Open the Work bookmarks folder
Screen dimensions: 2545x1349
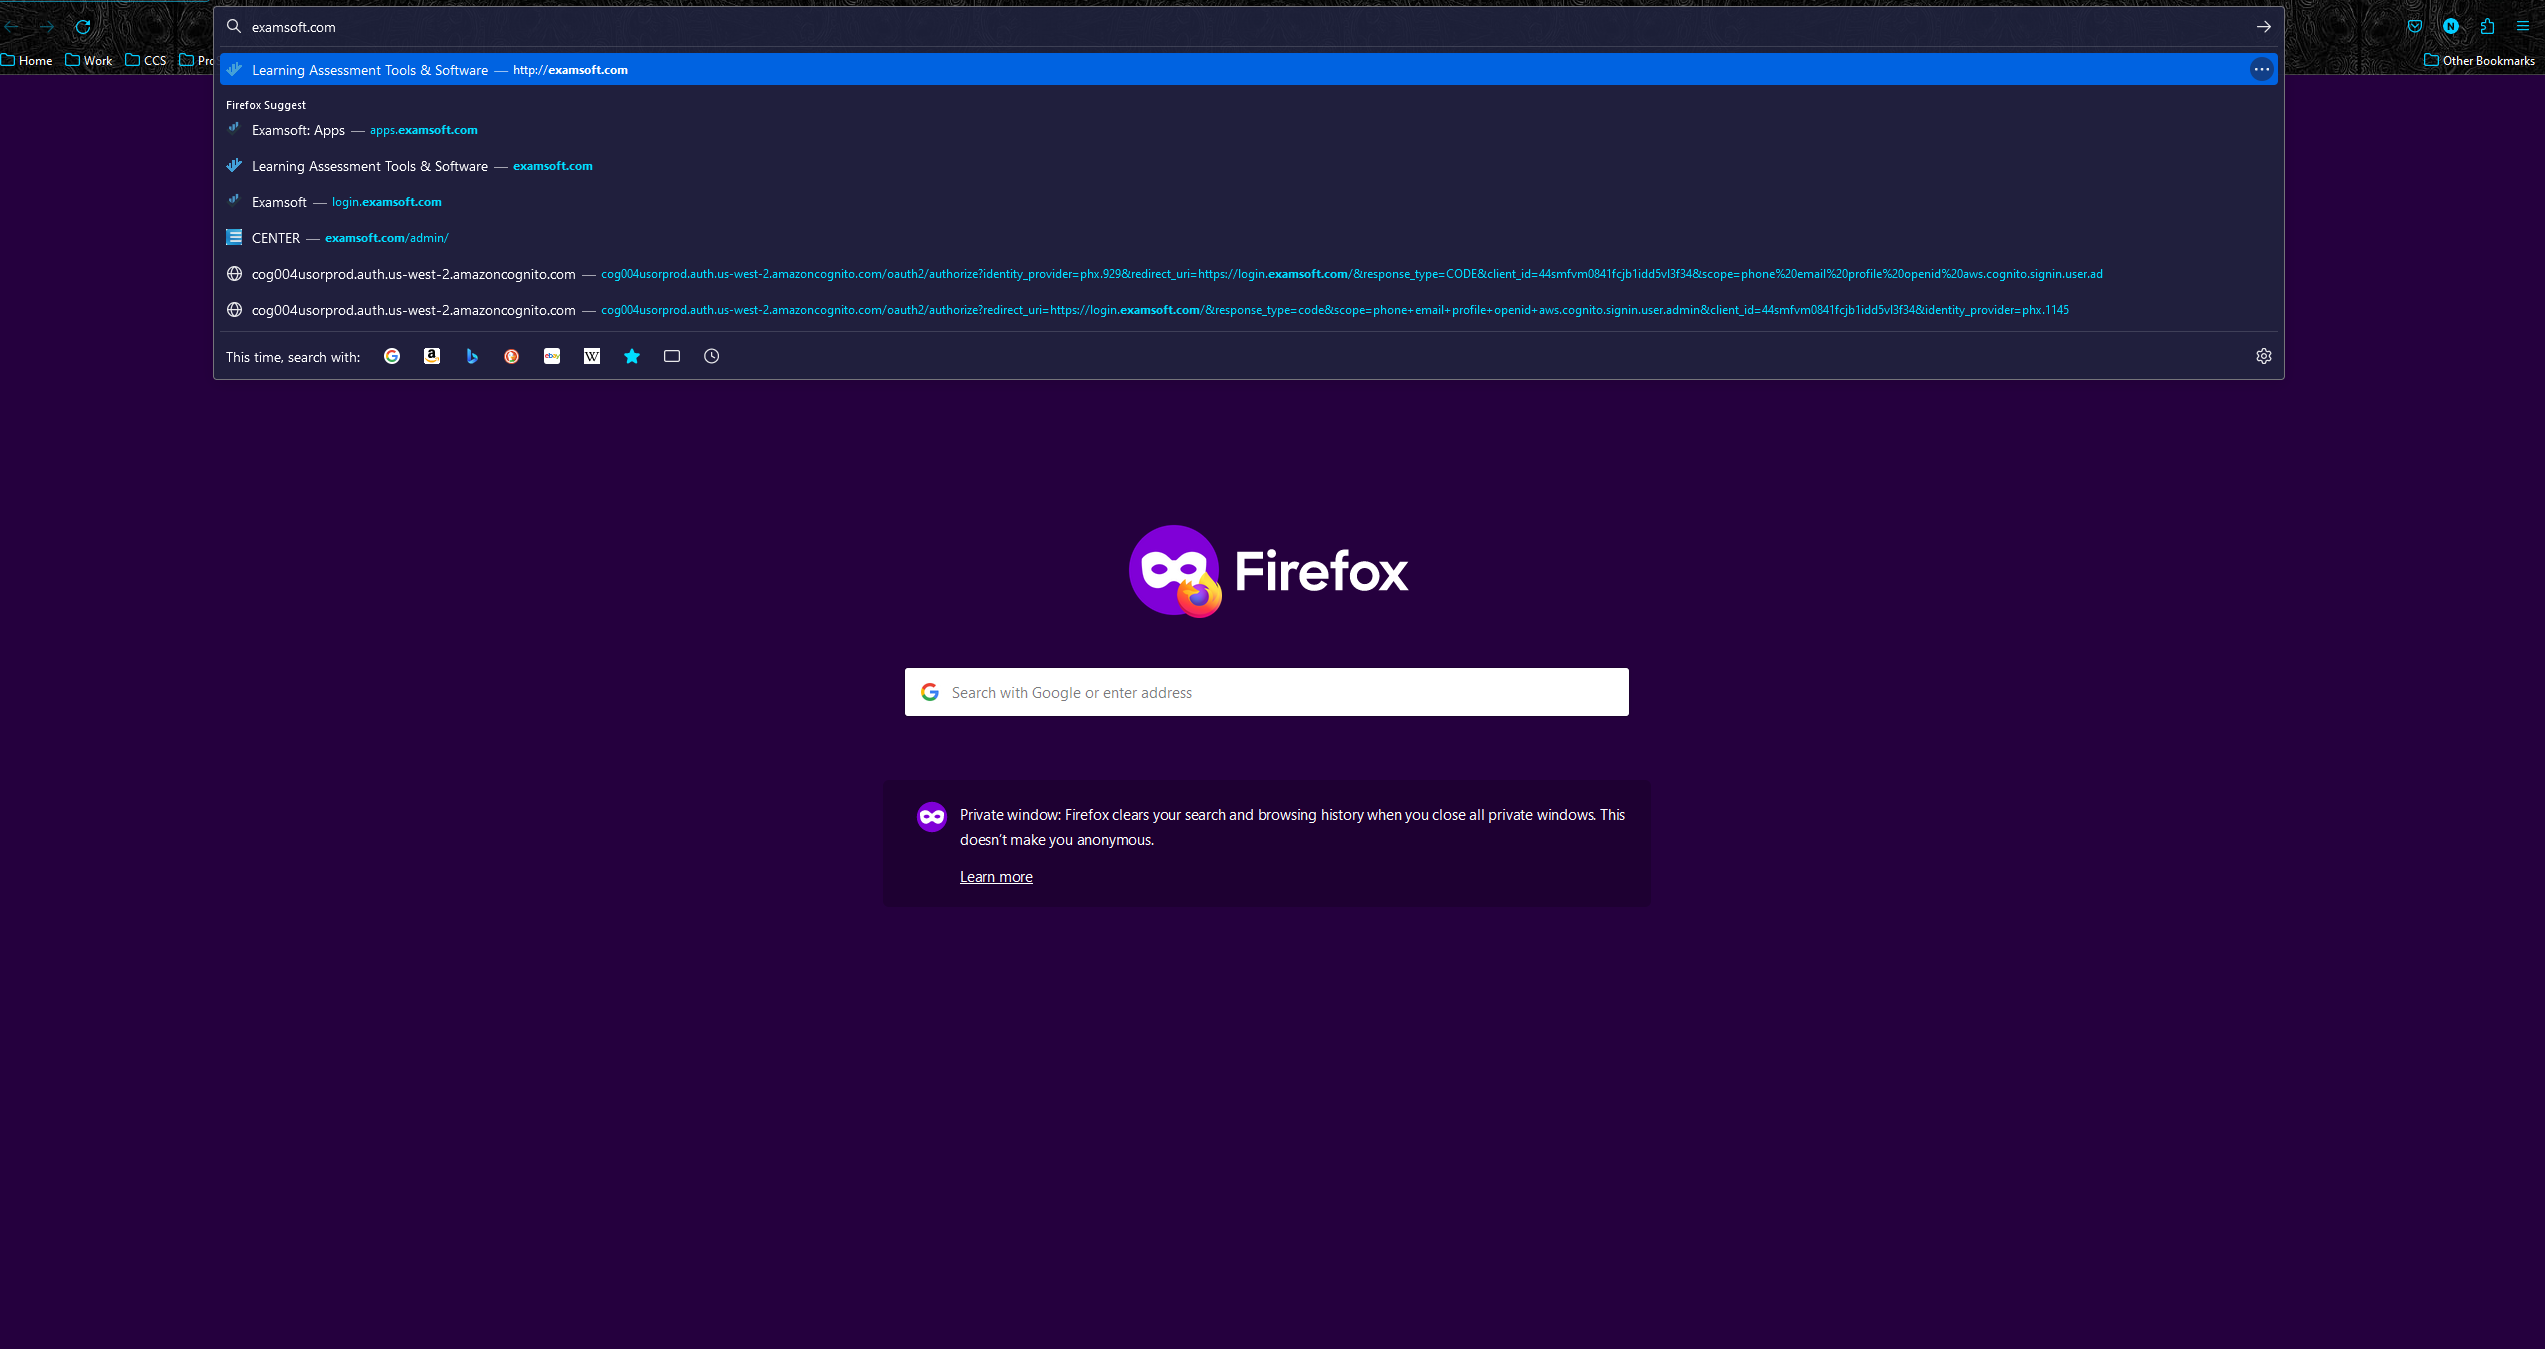89,60
